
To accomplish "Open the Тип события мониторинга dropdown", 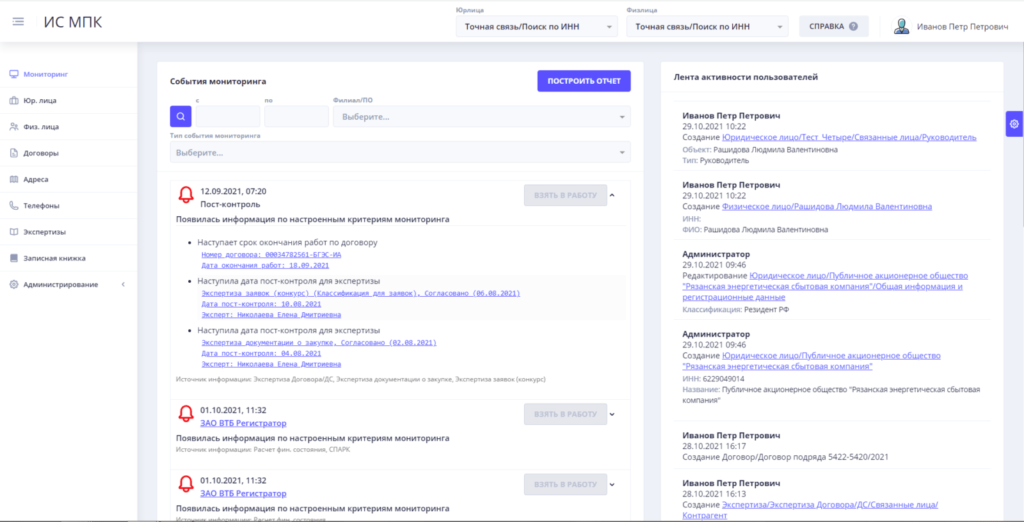I will (x=400, y=152).
